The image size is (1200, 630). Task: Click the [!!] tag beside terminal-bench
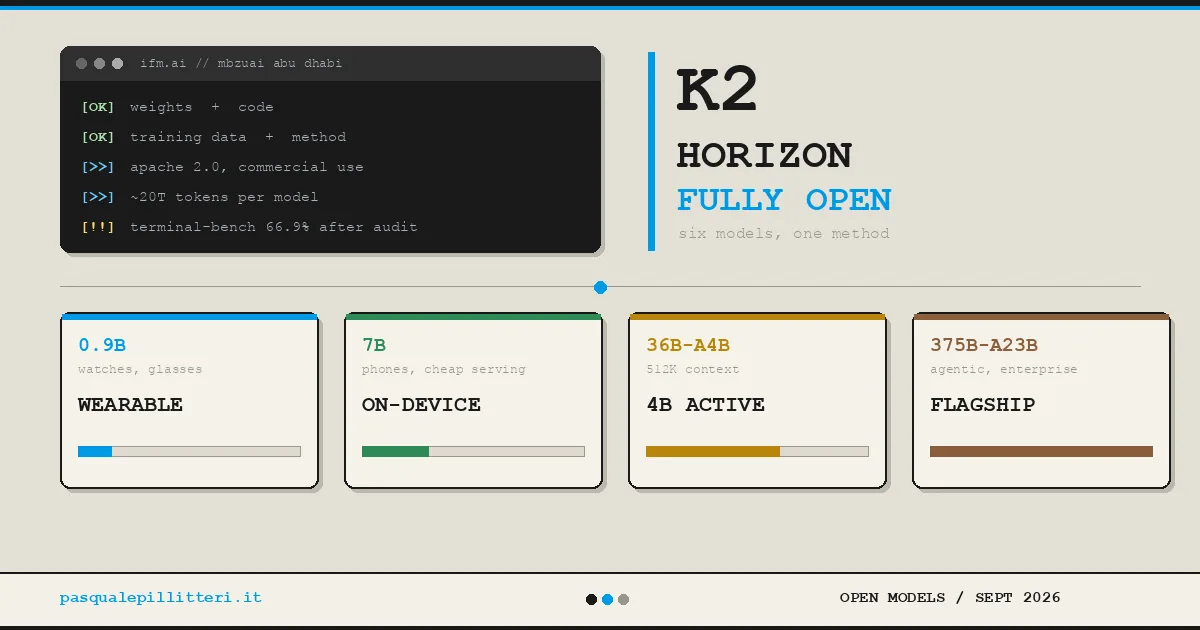(x=98, y=227)
